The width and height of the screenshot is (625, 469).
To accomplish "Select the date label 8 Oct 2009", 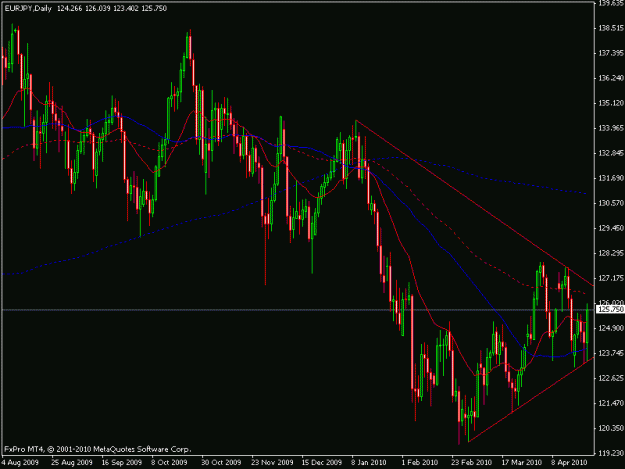I will point(169,463).
